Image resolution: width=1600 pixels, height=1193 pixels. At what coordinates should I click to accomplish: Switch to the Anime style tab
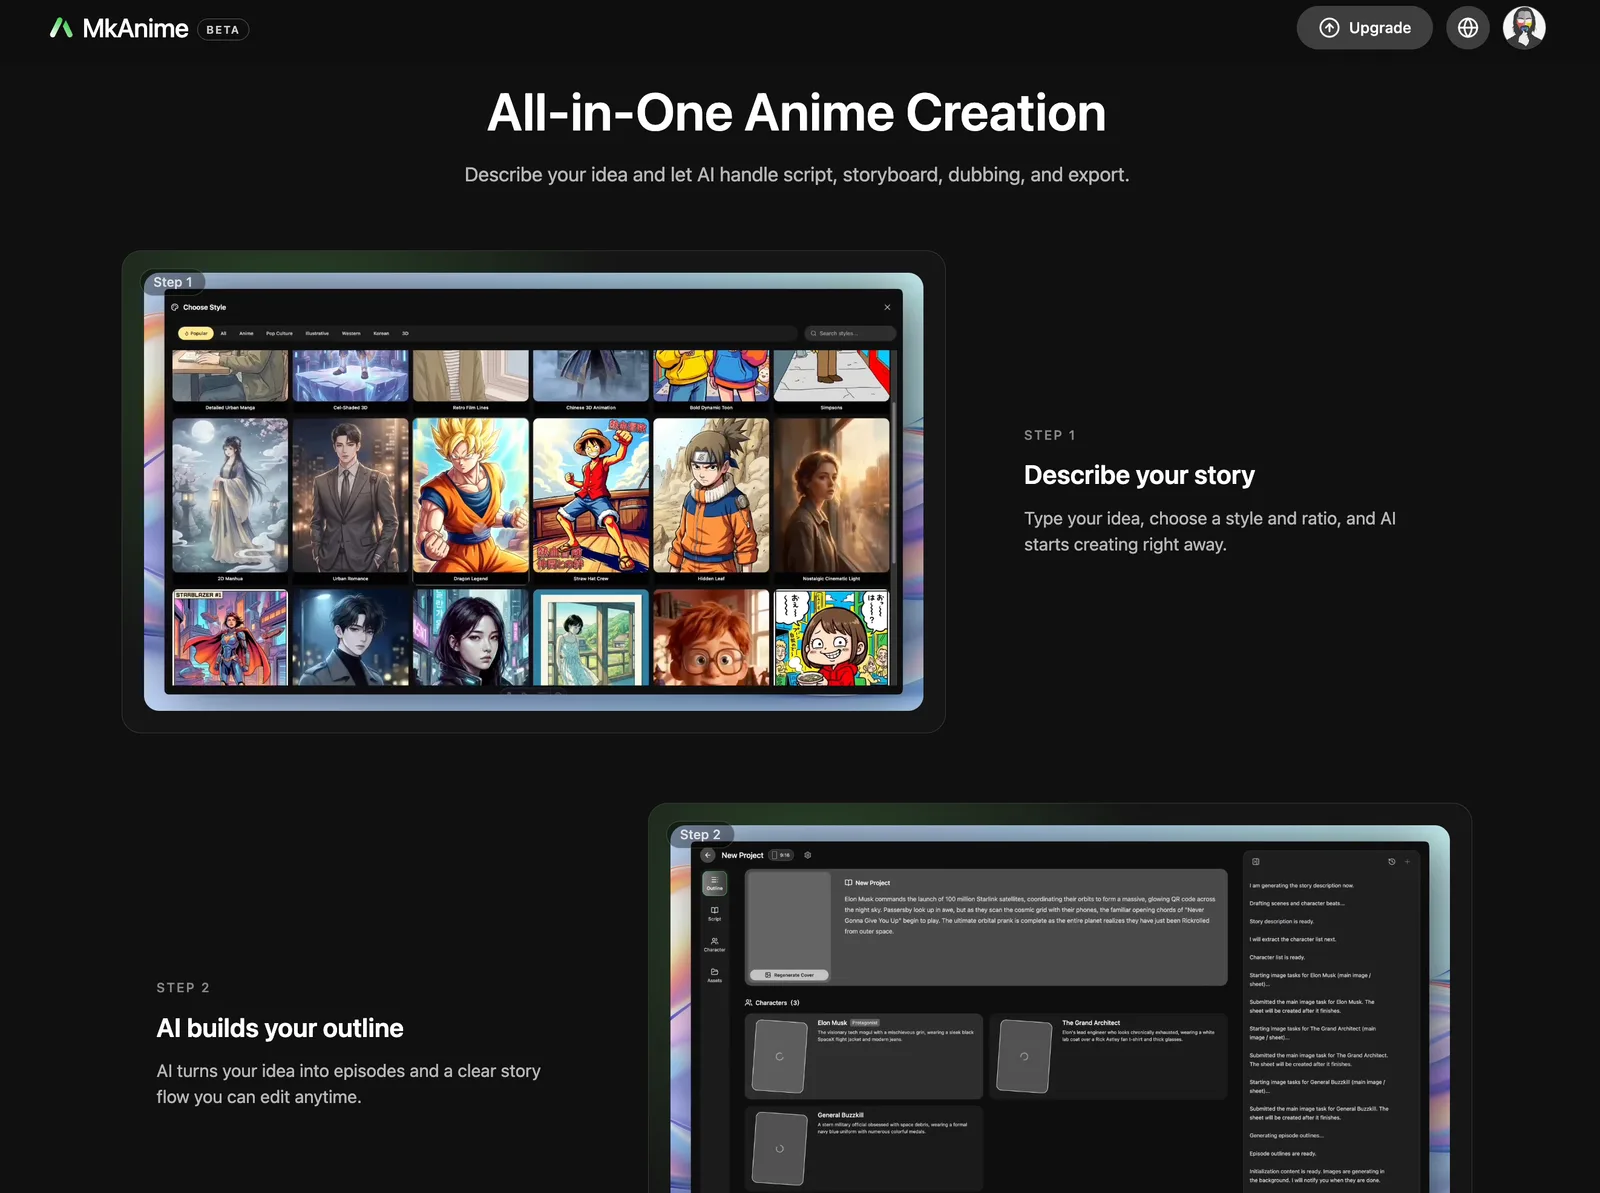click(x=247, y=333)
